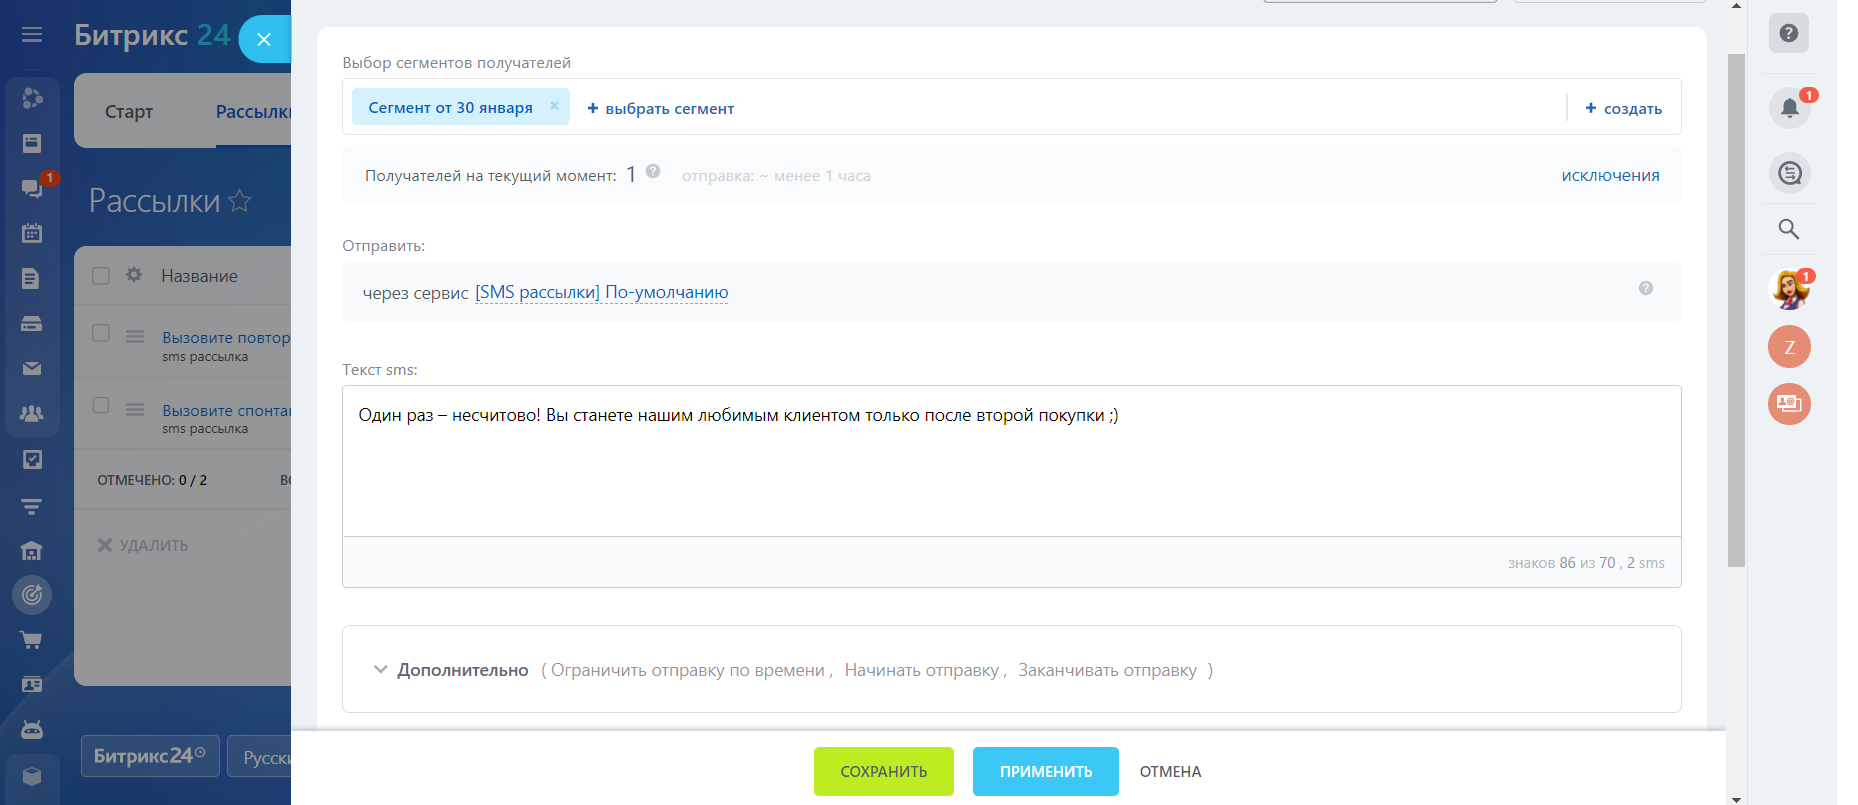Click + выбрать сегмент to choose segment
This screenshot has width=1858, height=805.
pyautogui.click(x=661, y=108)
